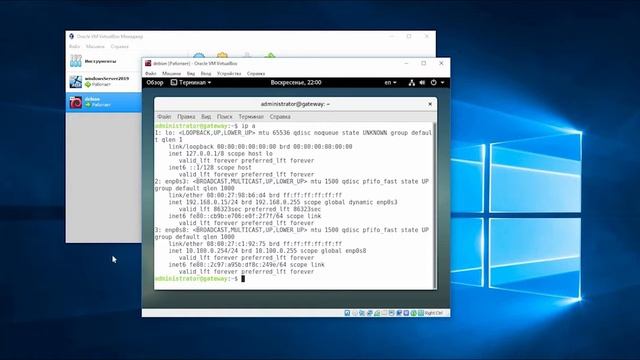Click the terminal prompt cursor line
The image size is (640, 360).
coord(200,278)
